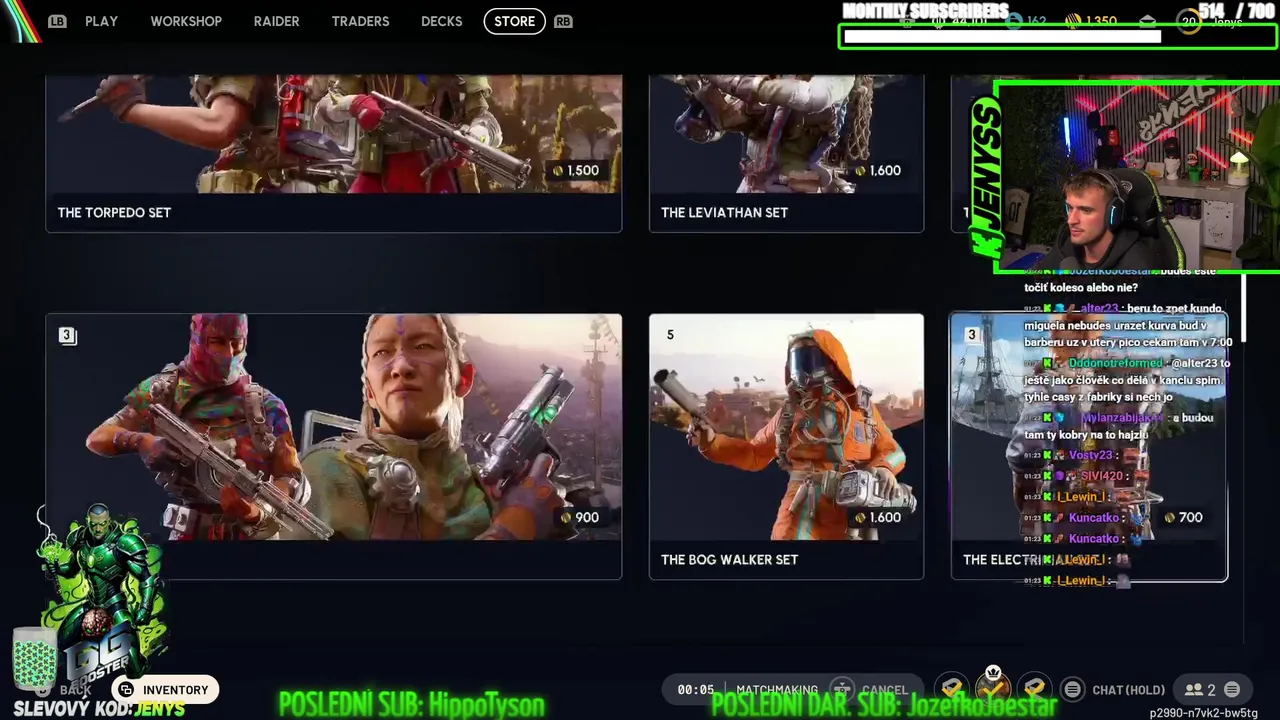
Task: Click the 900 price tag
Action: (579, 517)
